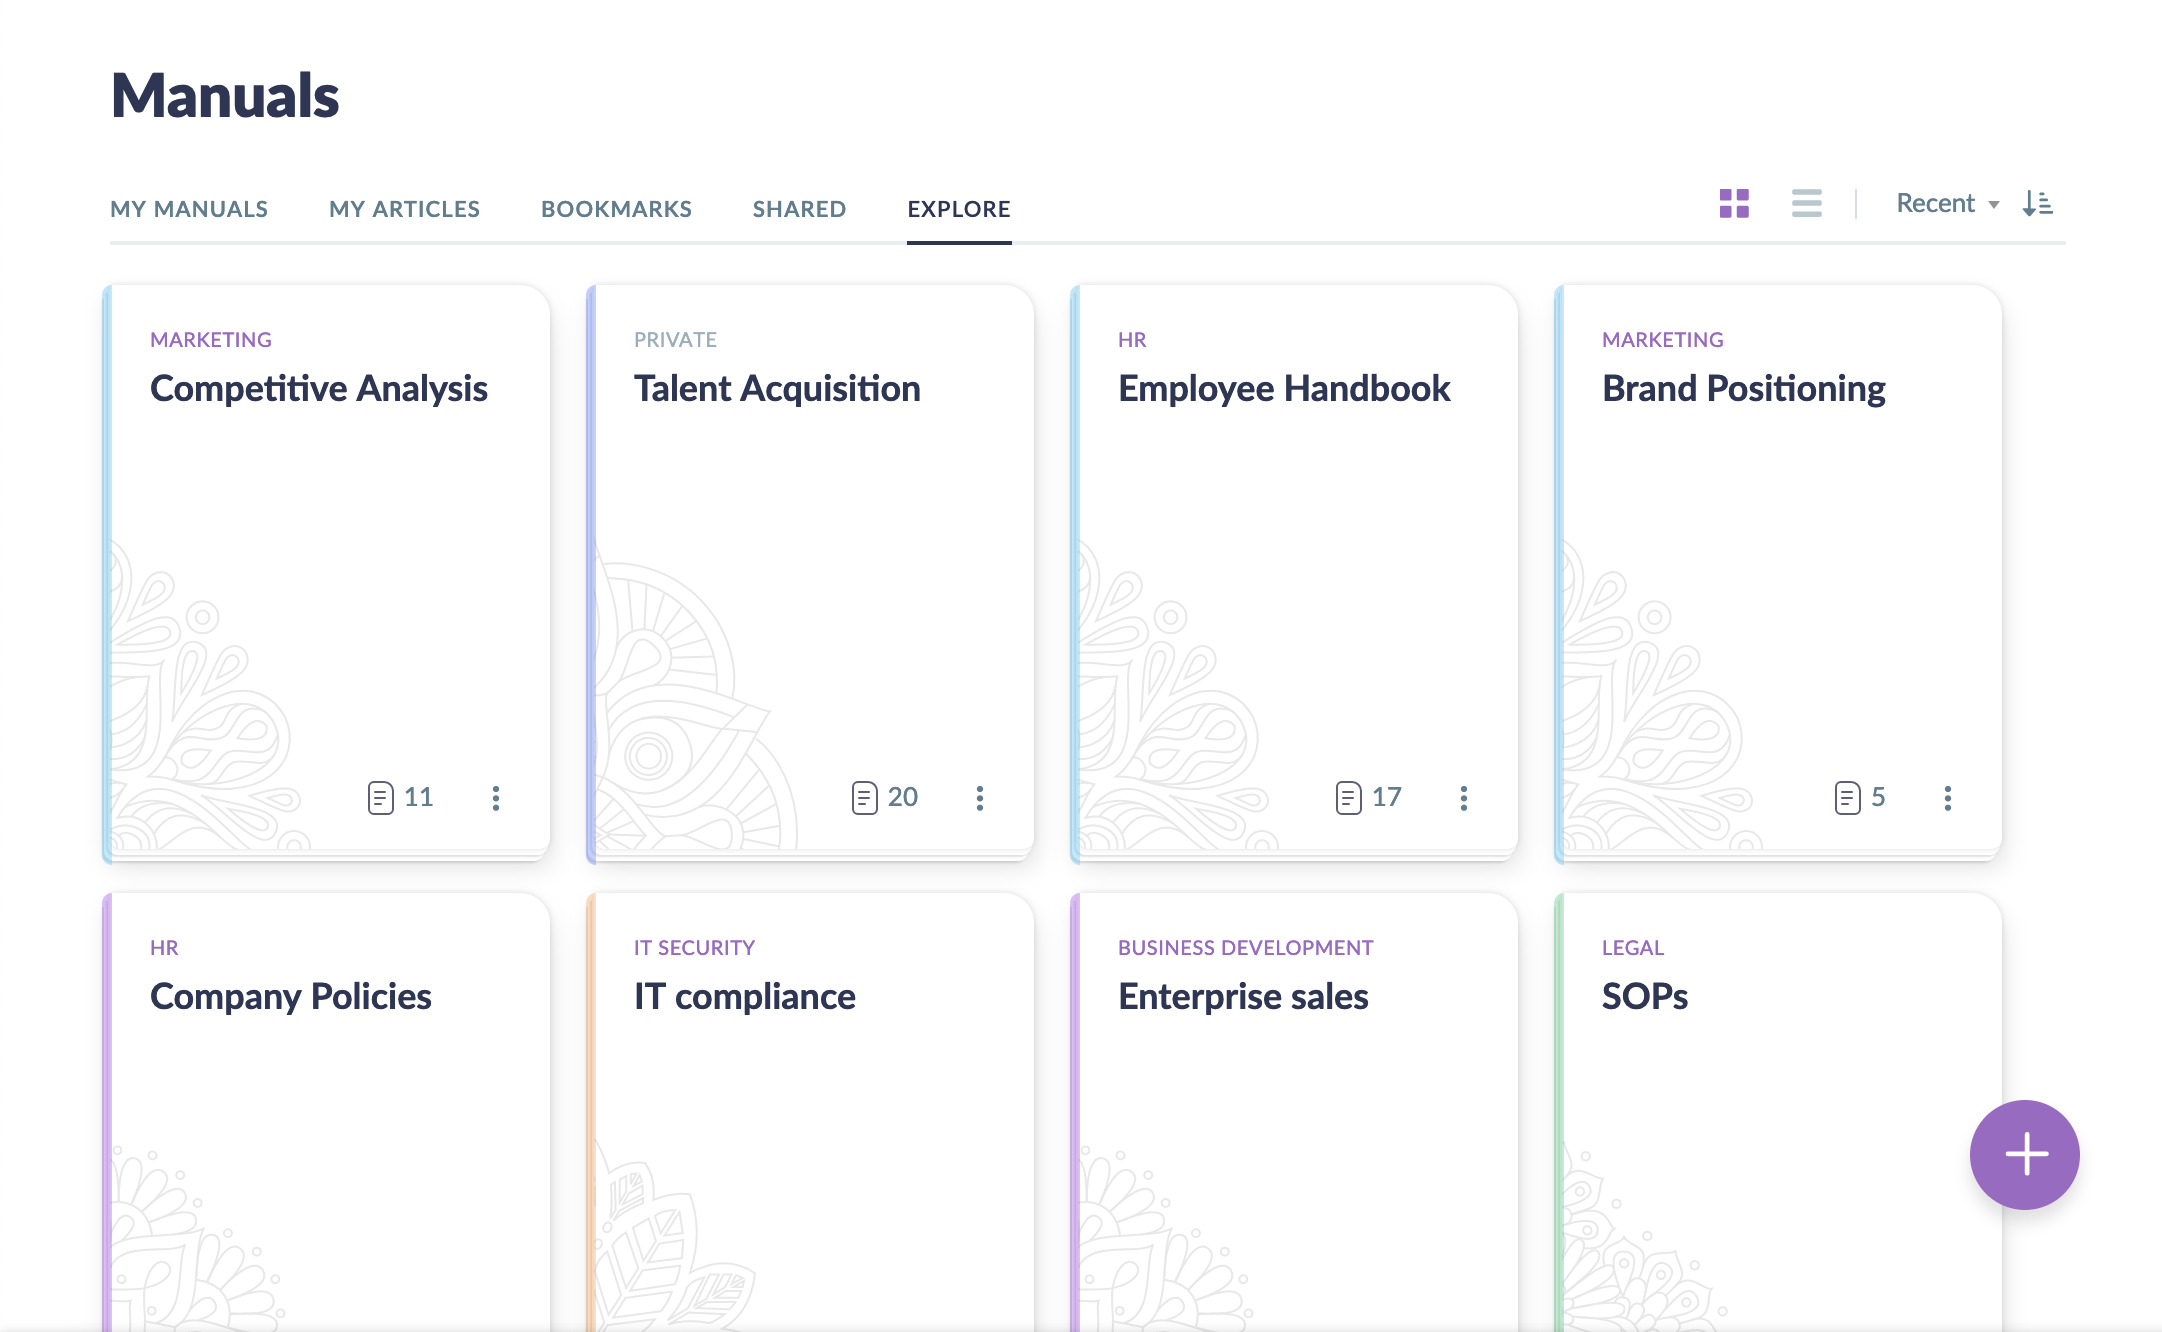
Task: Switch to grid view layout
Action: [1734, 203]
